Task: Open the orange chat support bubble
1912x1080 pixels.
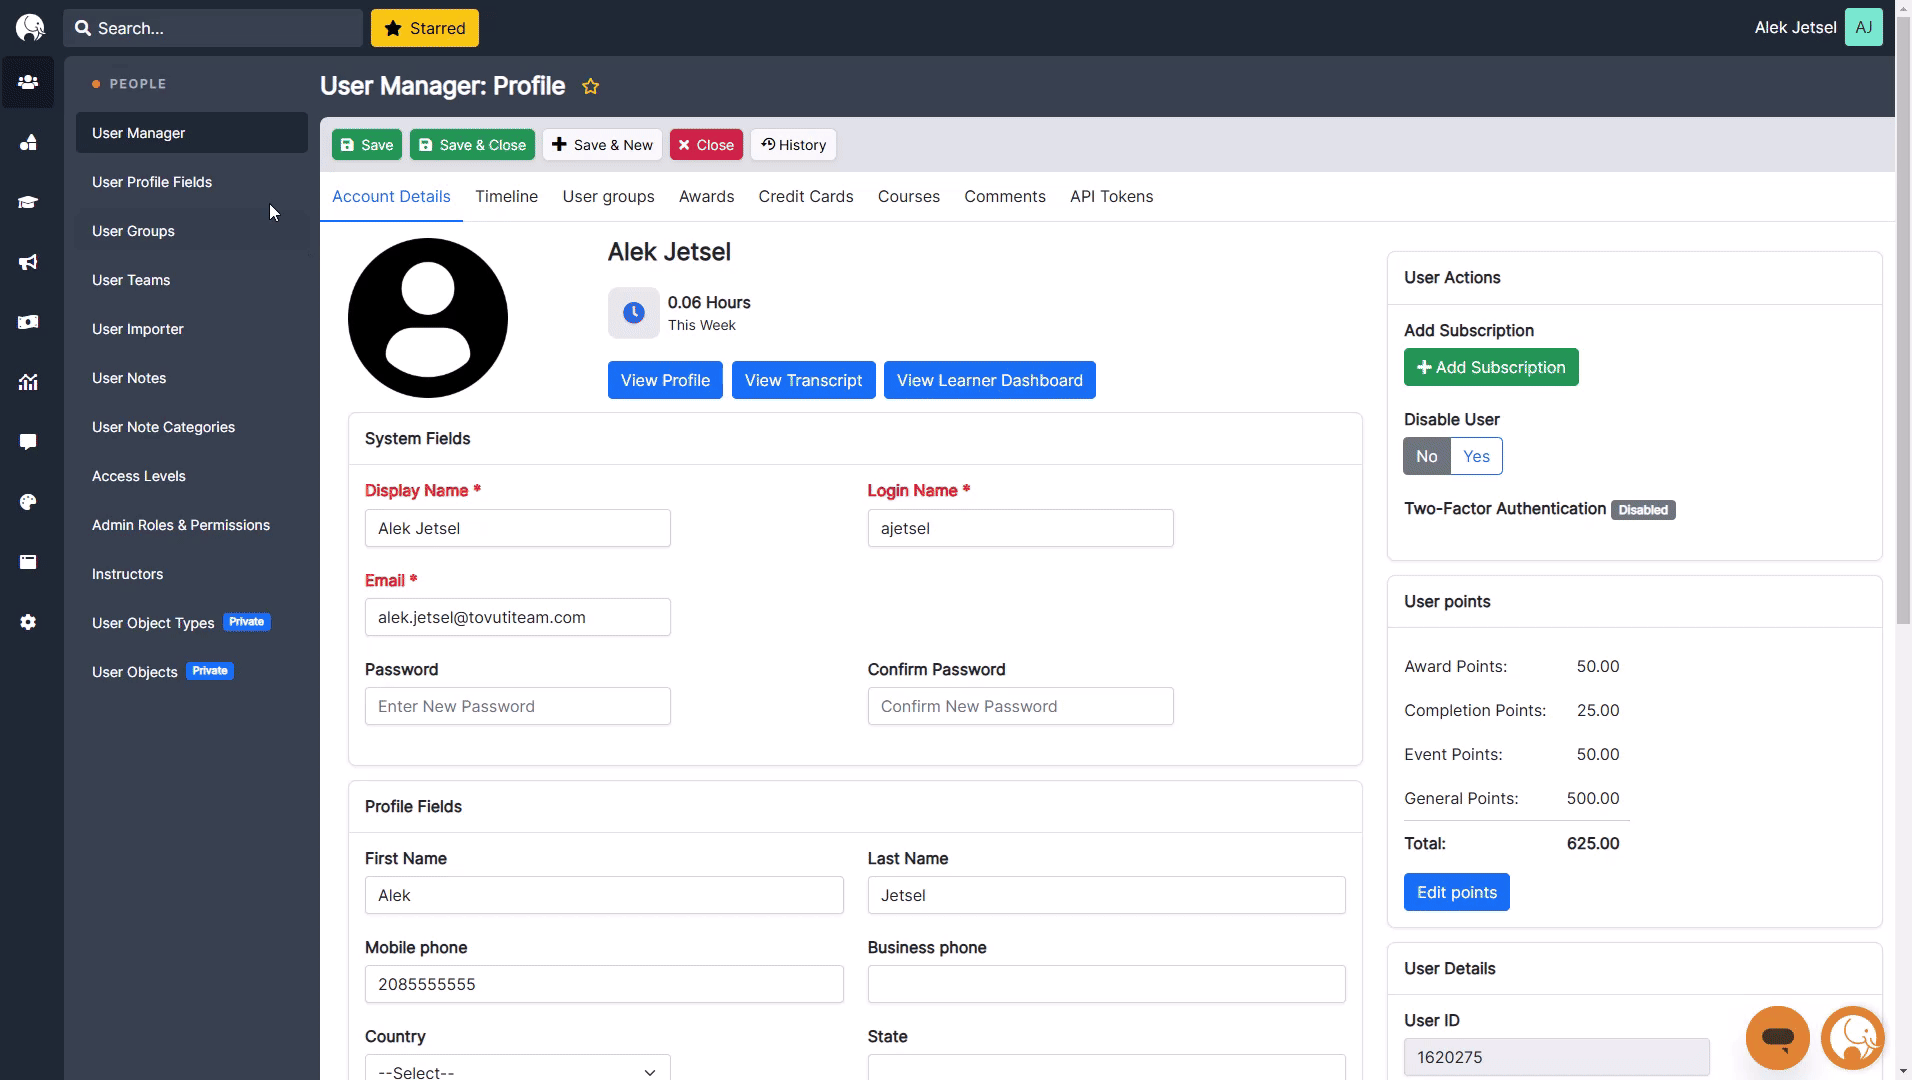Action: (x=1777, y=1037)
